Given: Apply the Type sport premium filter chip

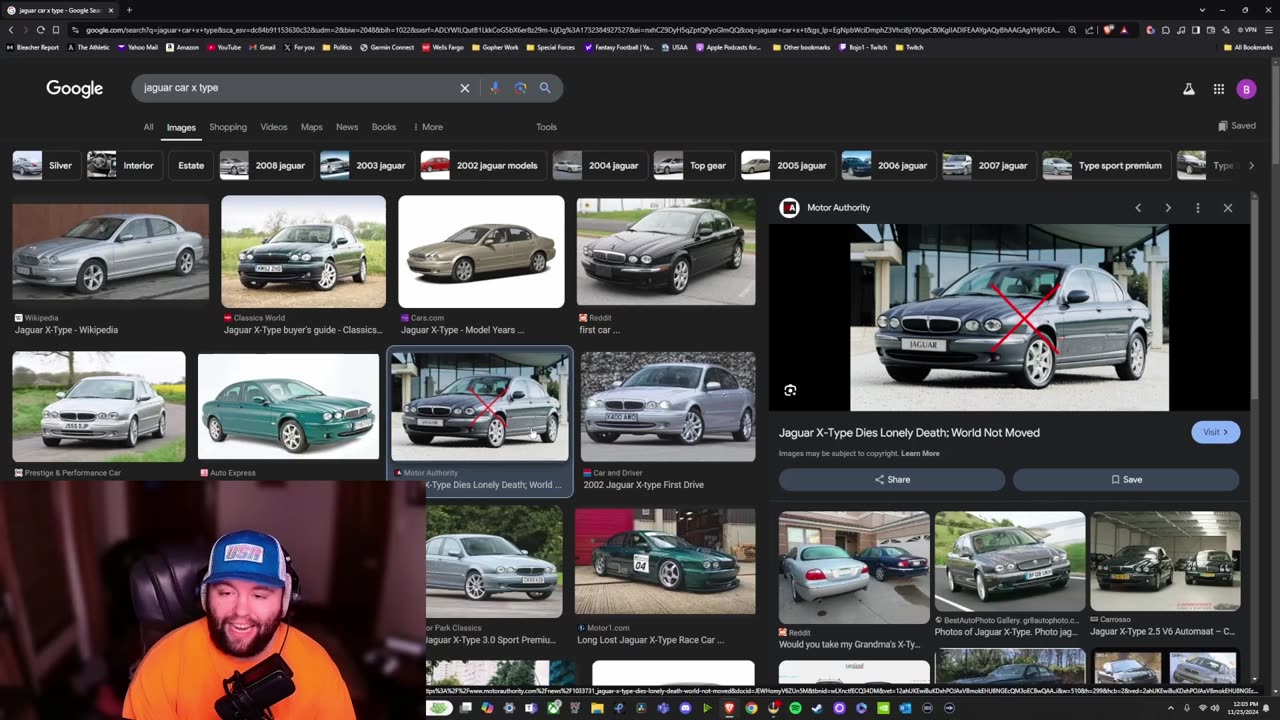Looking at the screenshot, I should (1105, 165).
